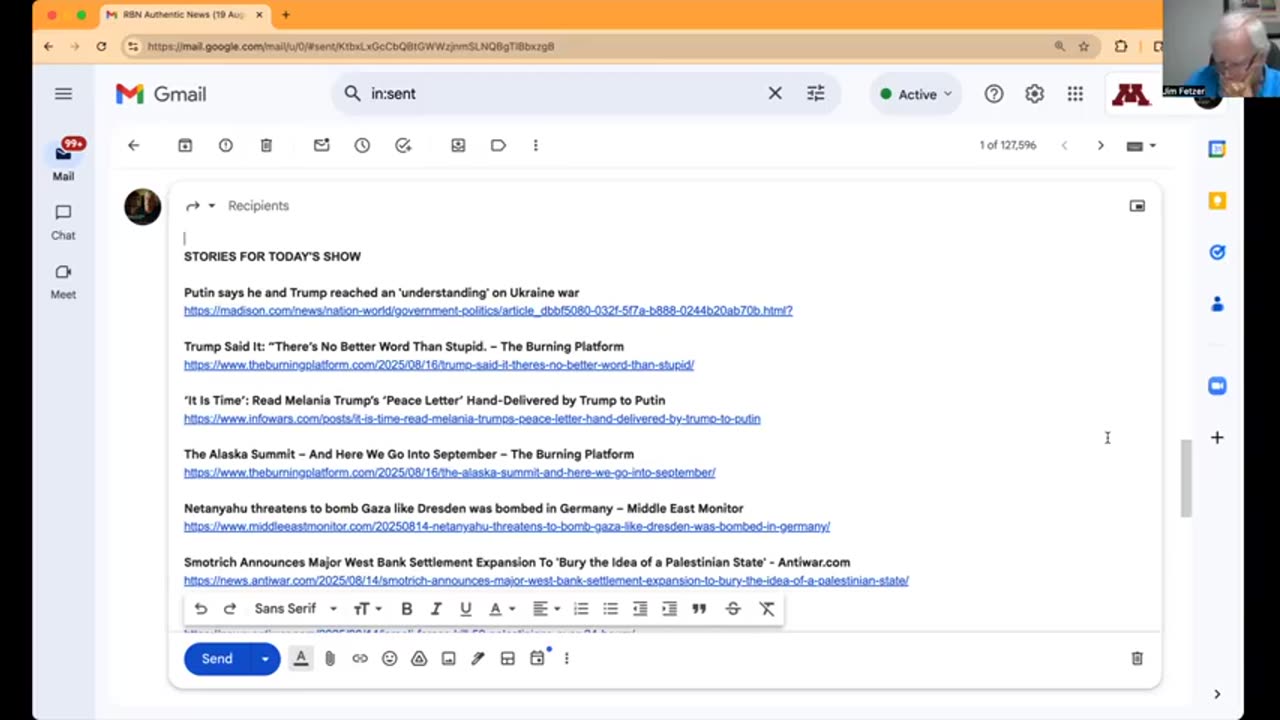Show search options filter icon
1280x720 pixels.
point(816,93)
